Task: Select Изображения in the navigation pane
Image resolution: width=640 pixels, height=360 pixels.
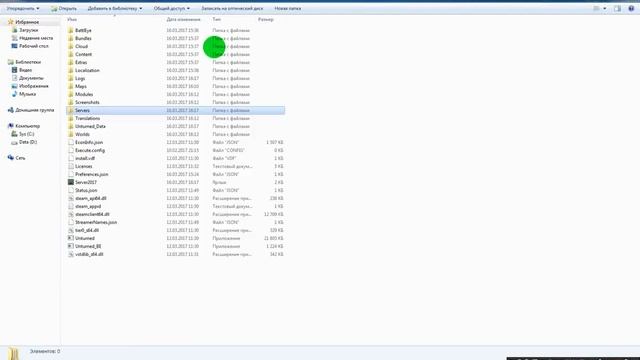Action: pyautogui.click(x=34, y=86)
